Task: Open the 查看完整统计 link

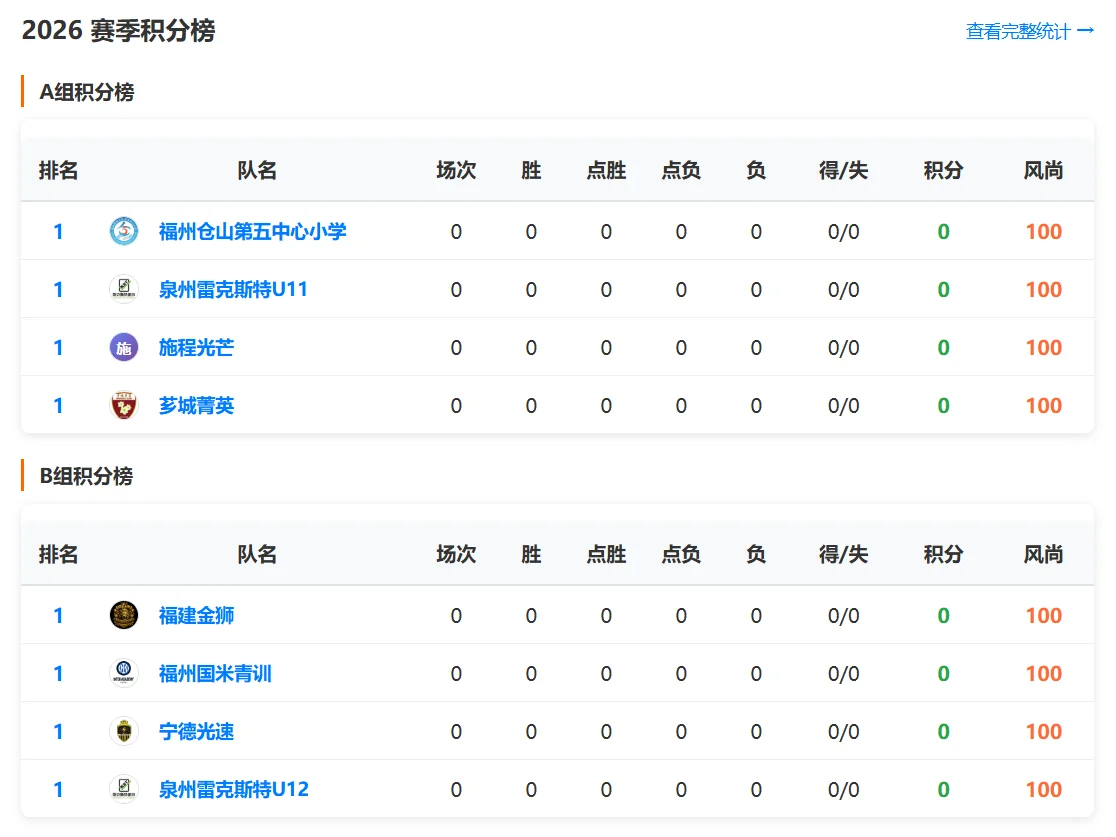Action: [1029, 31]
